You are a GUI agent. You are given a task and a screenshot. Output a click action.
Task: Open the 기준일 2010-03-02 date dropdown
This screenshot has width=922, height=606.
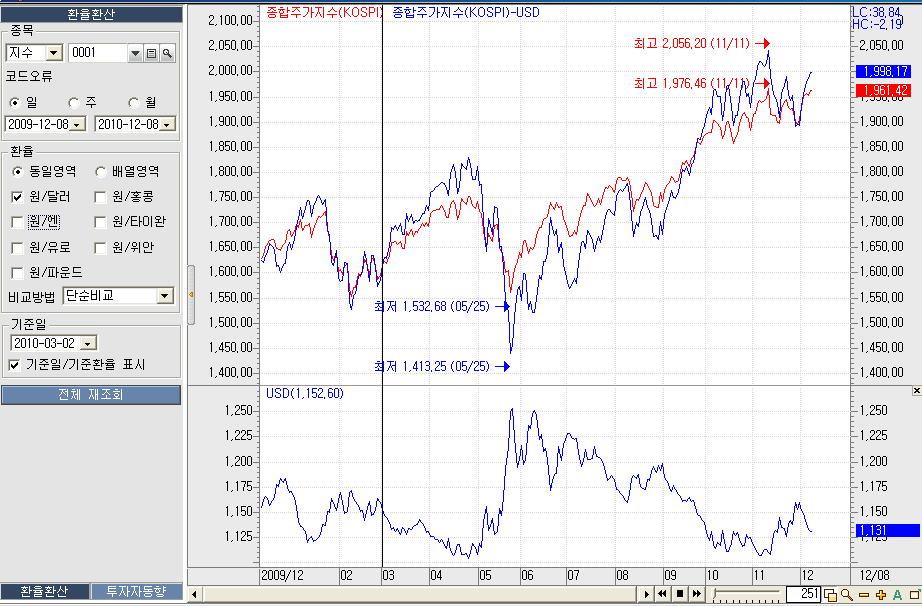point(89,343)
